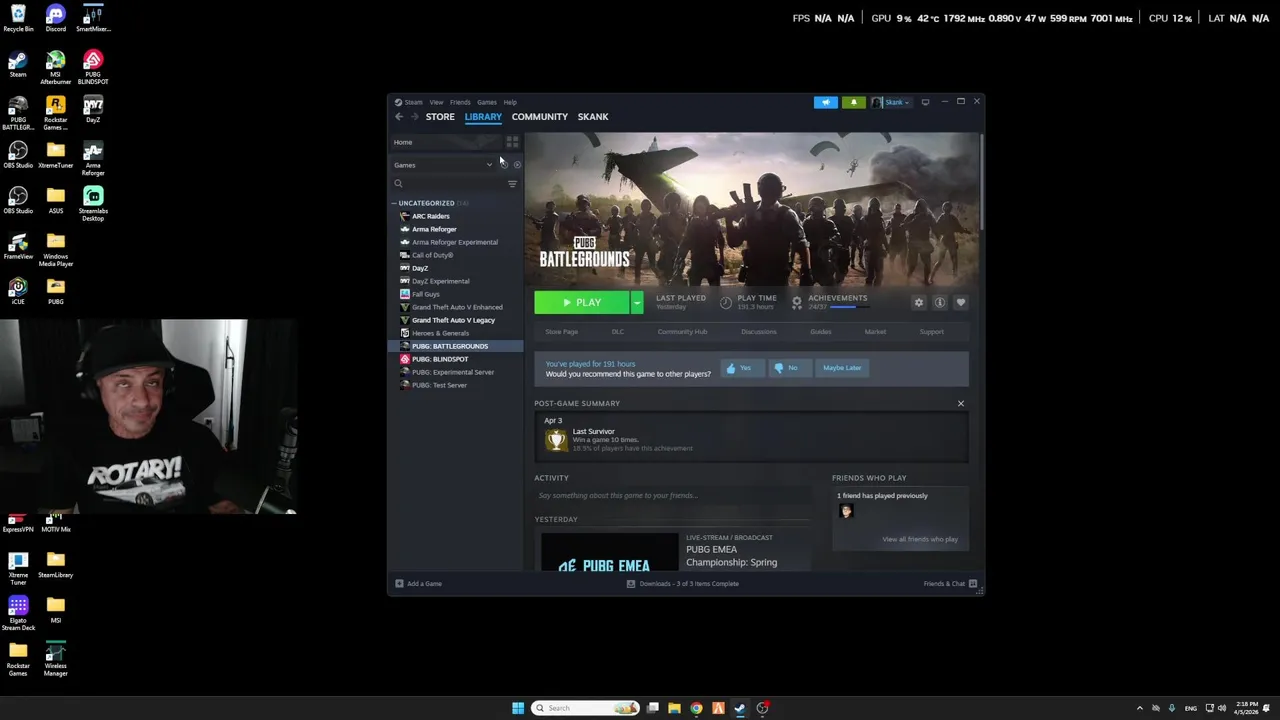The width and height of the screenshot is (1280, 720).
Task: Open Friends & Chat panel
Action: coord(951,584)
